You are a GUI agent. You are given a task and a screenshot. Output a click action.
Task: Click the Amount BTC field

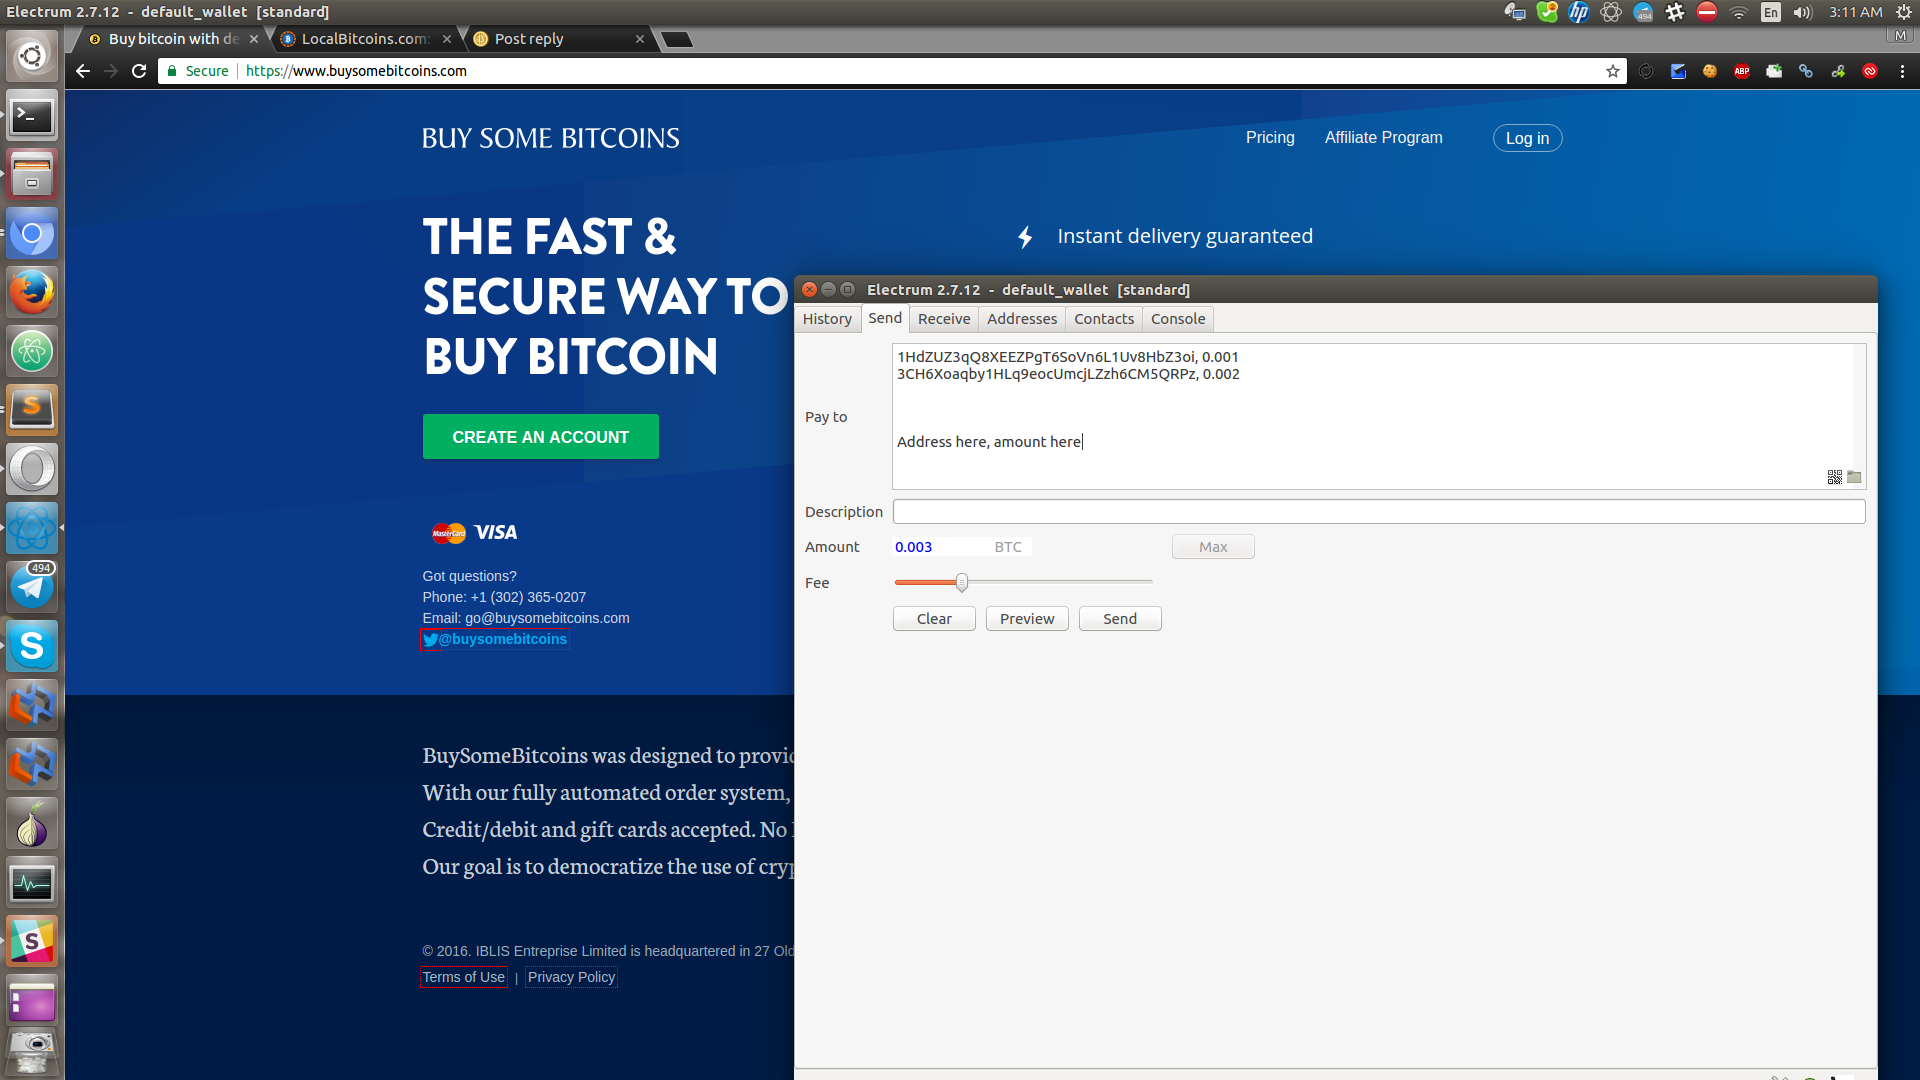click(962, 547)
